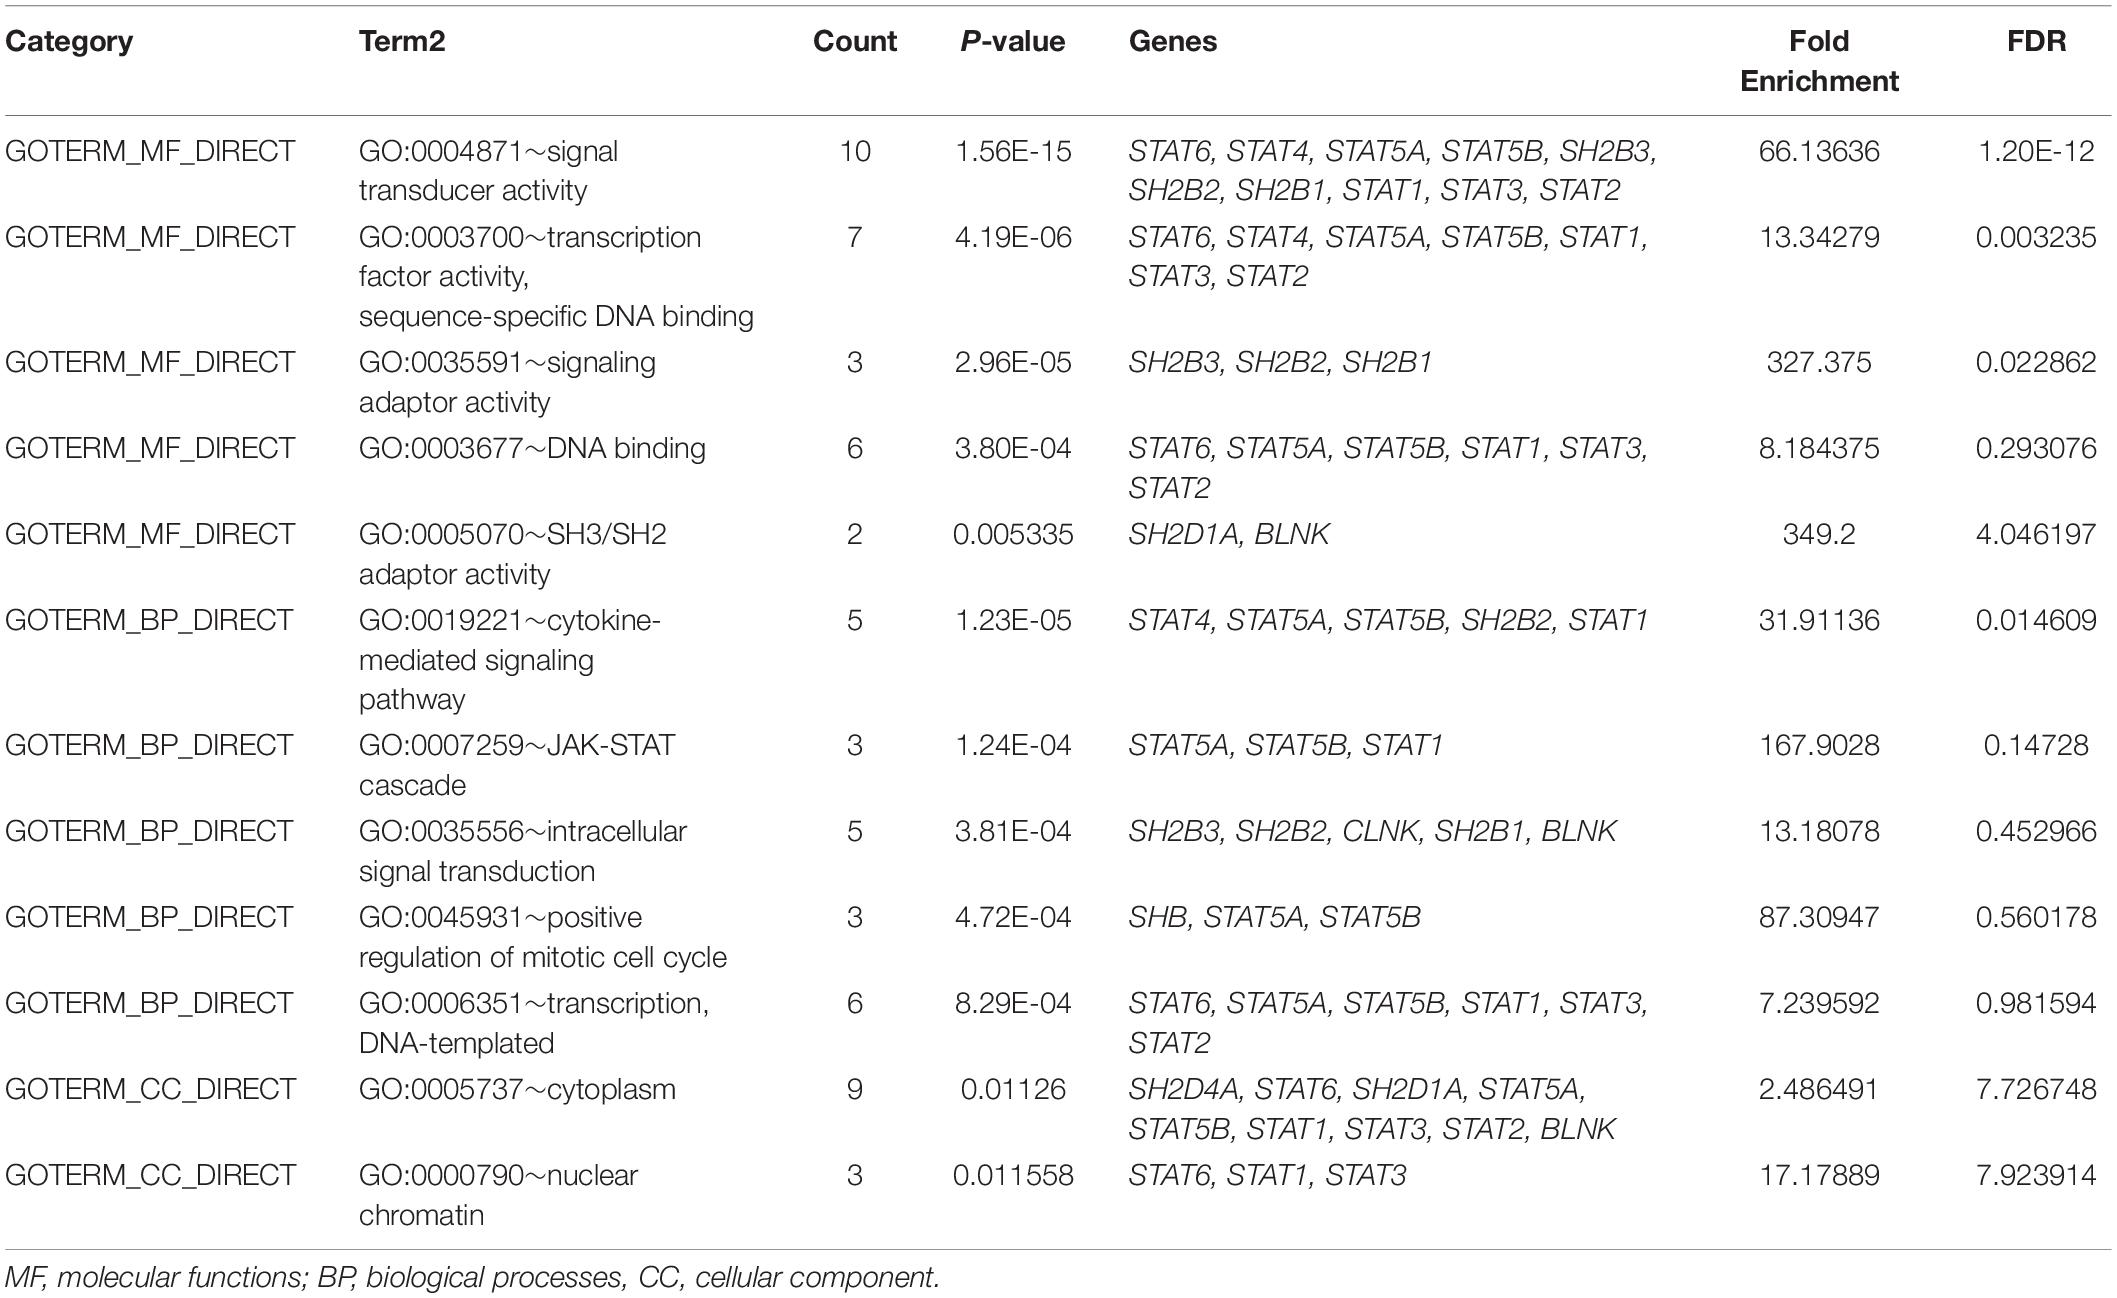Click P-value 8.29E-04

point(1013,1004)
